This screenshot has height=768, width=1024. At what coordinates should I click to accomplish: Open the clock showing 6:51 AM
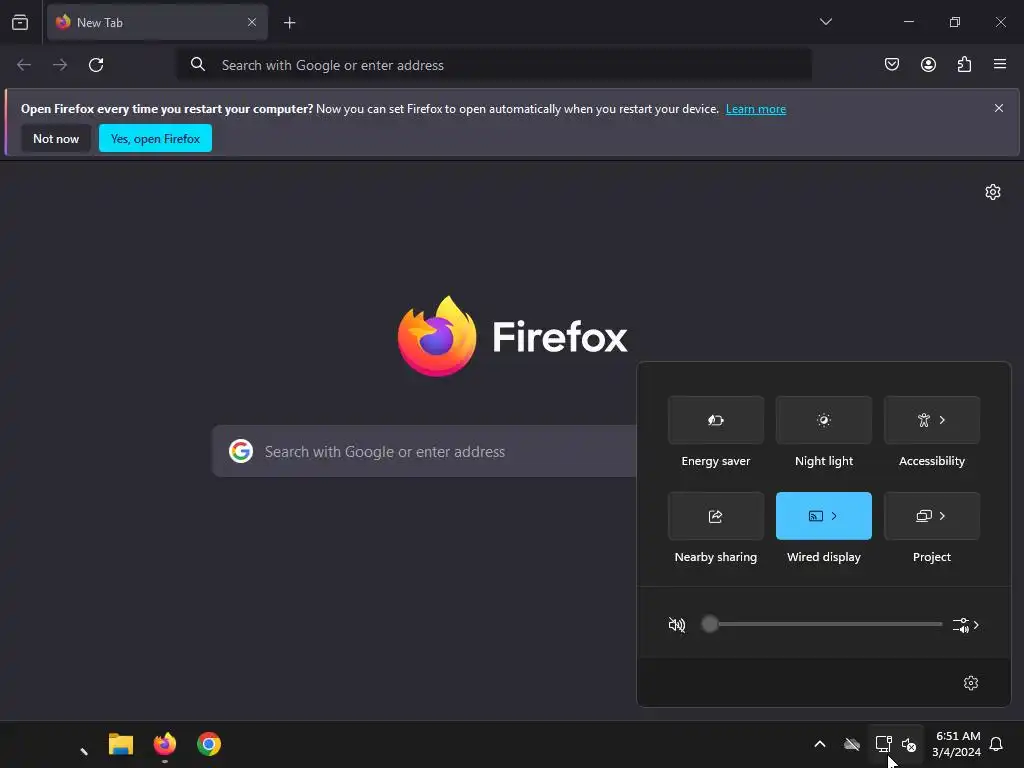957,744
